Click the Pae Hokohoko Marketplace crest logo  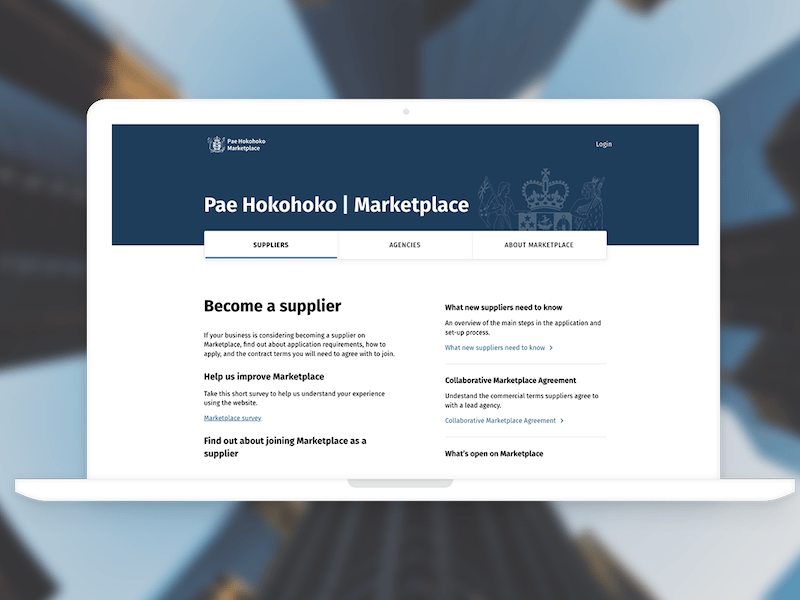[216, 145]
